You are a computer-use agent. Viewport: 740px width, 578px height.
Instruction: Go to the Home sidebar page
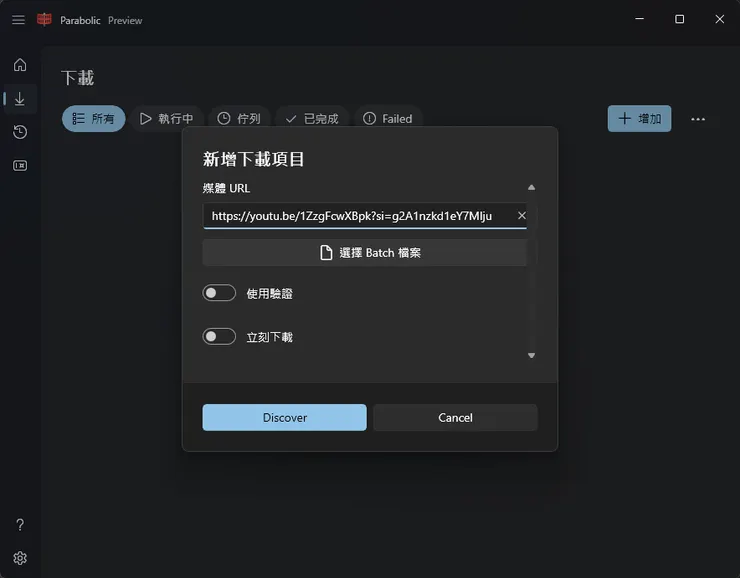pyautogui.click(x=20, y=65)
